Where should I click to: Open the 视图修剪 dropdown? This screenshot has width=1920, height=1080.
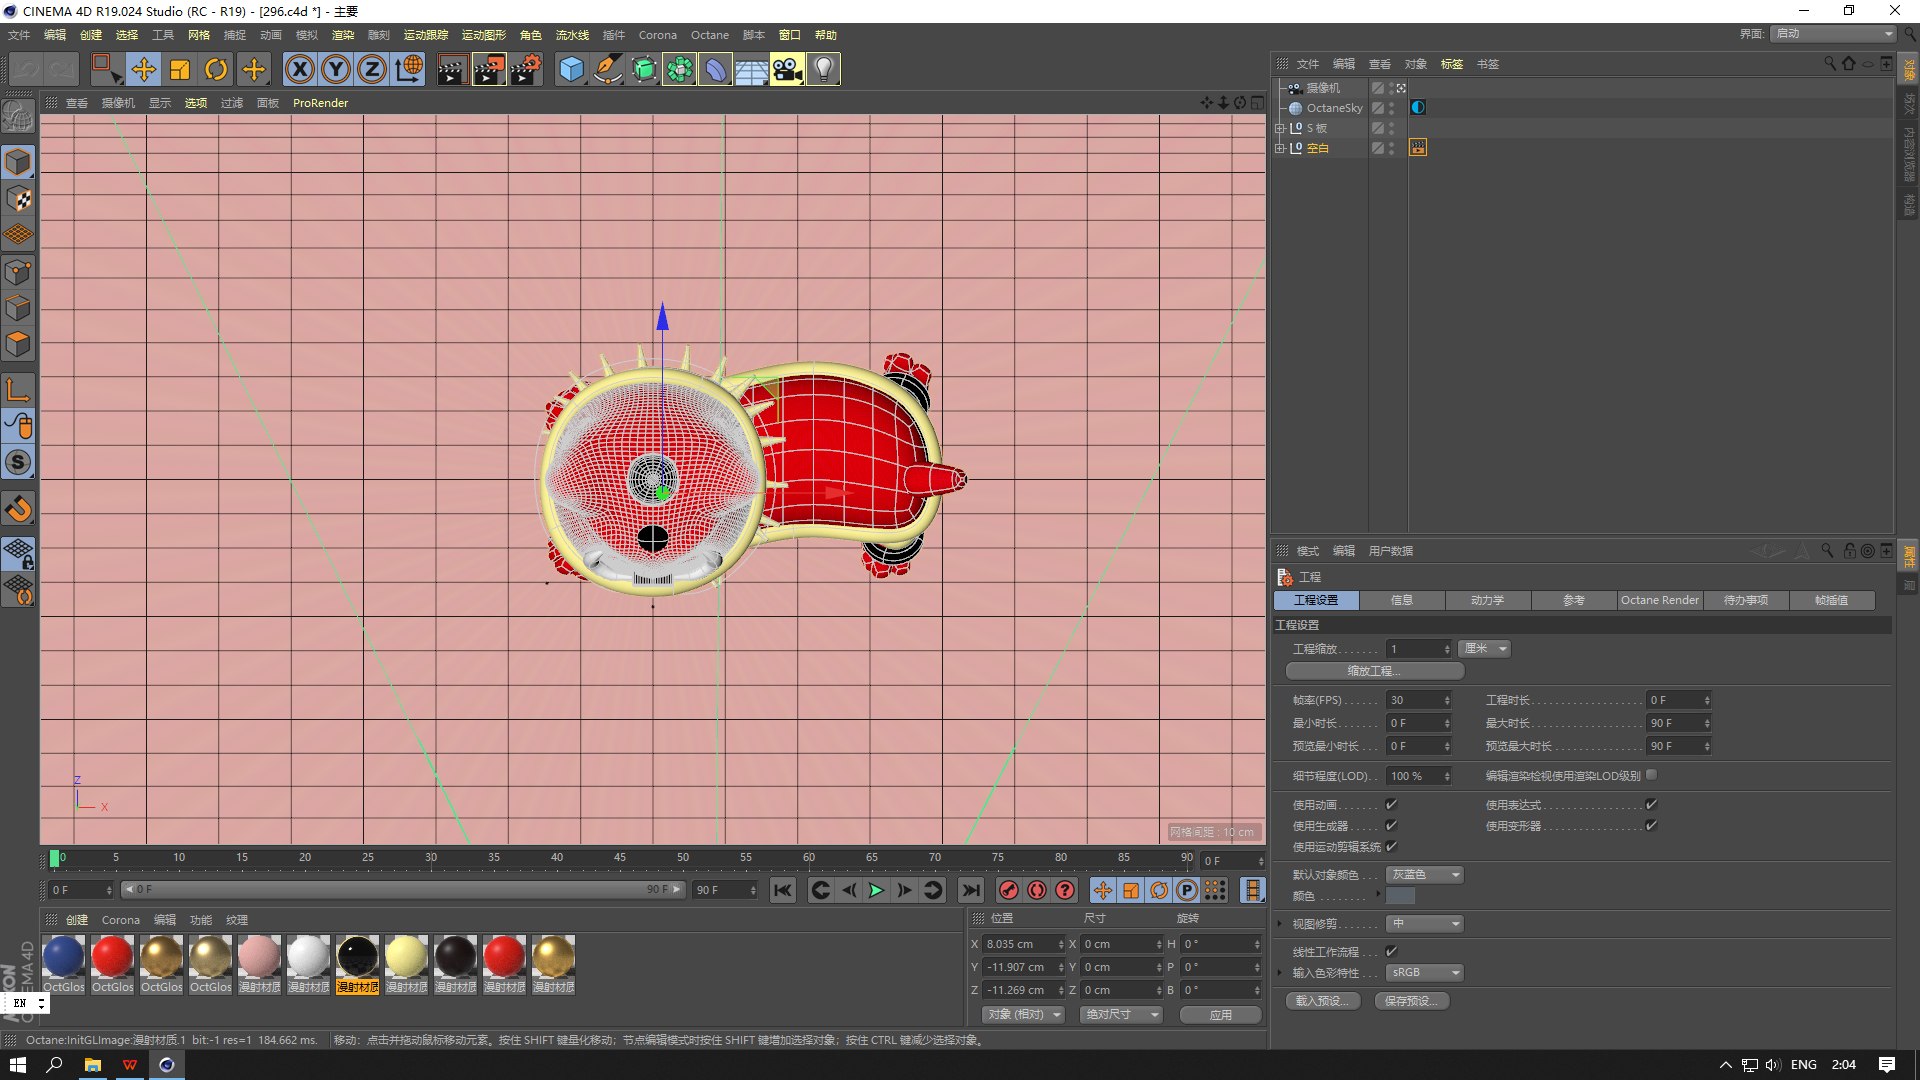1425,924
